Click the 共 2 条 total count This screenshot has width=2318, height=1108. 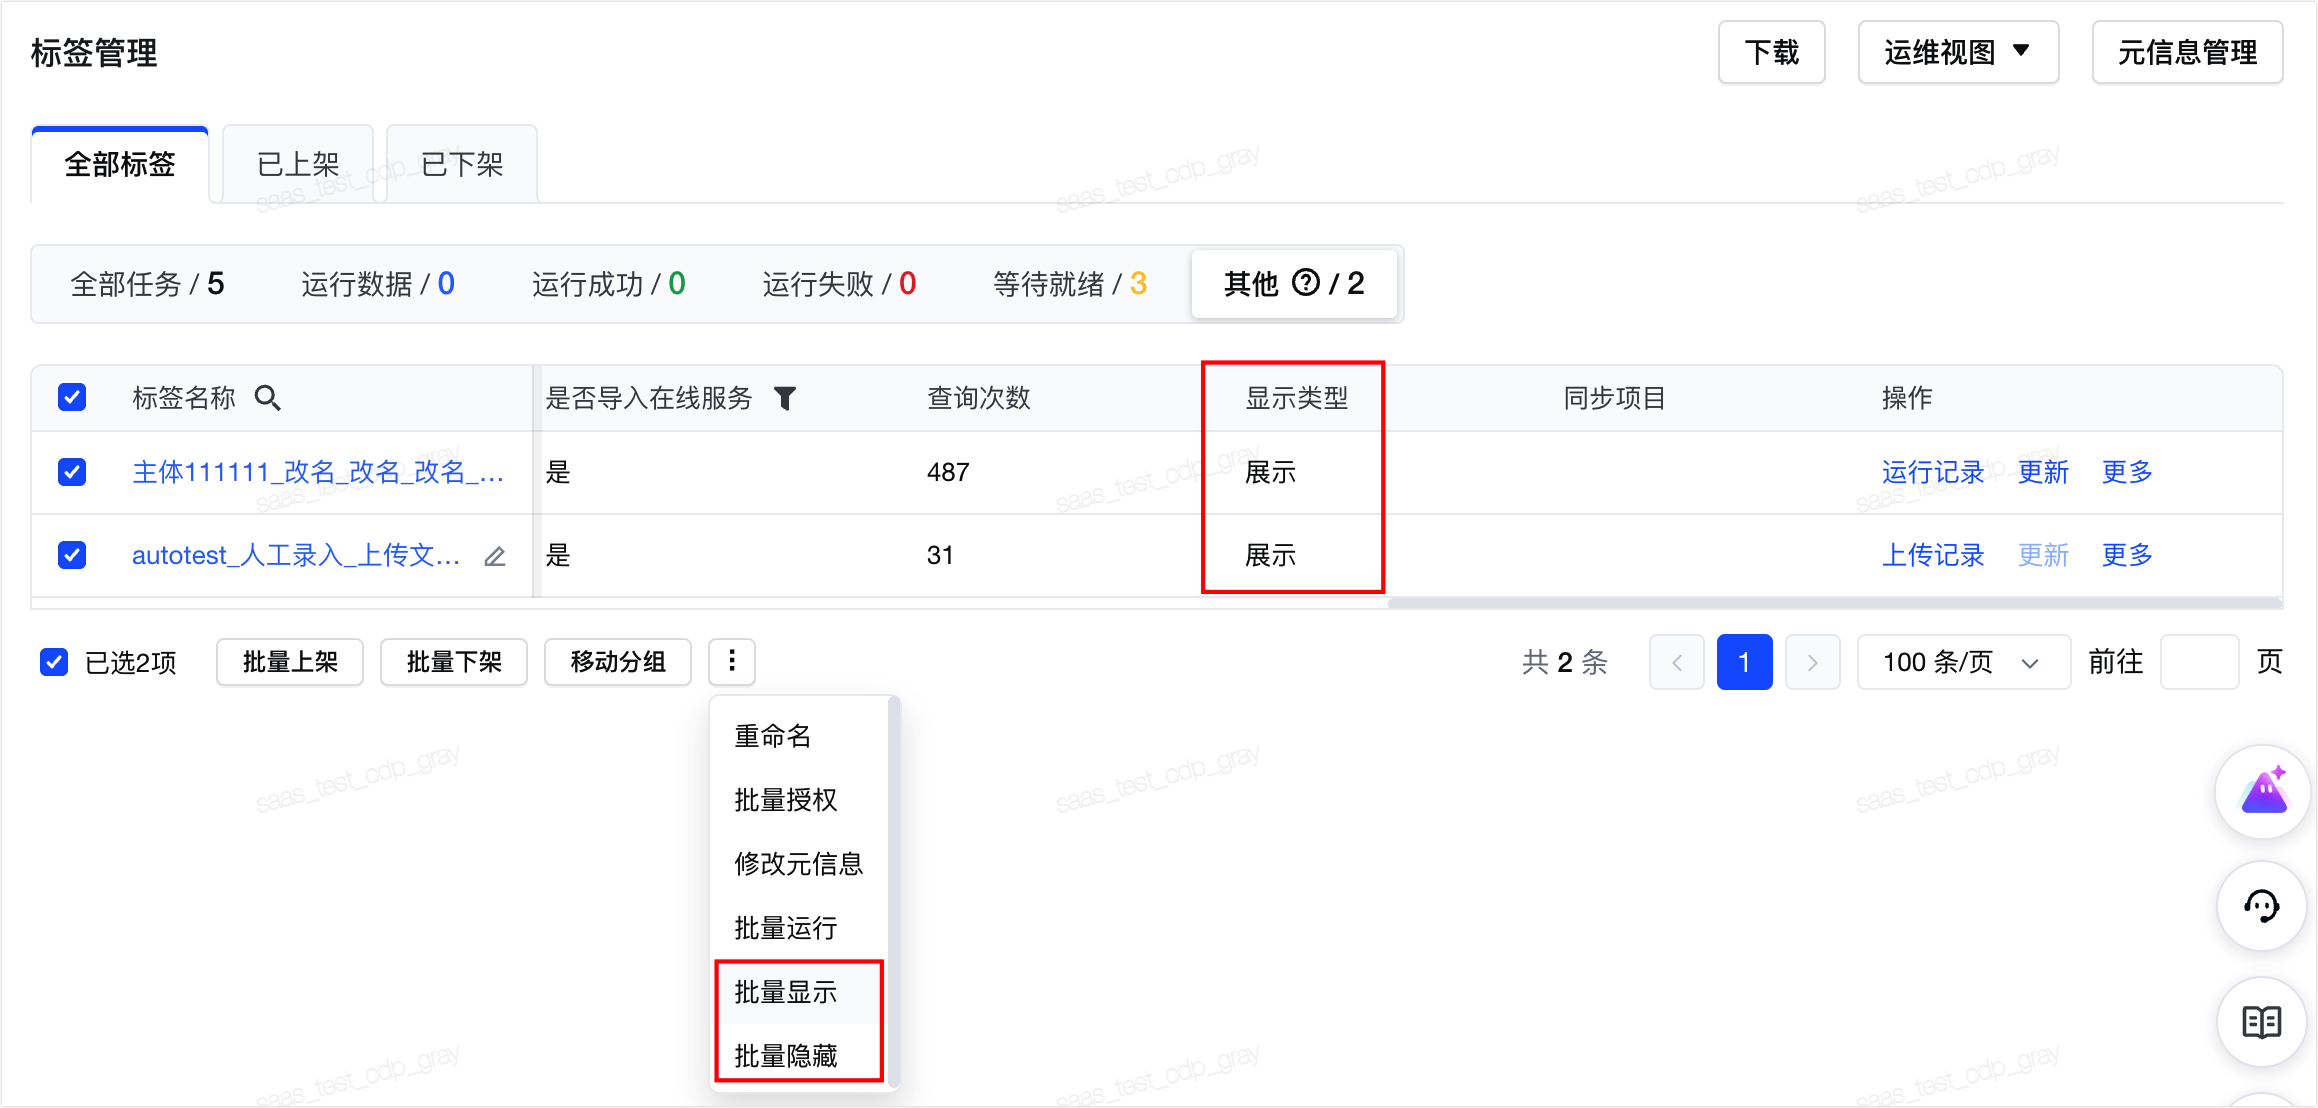pos(1565,662)
